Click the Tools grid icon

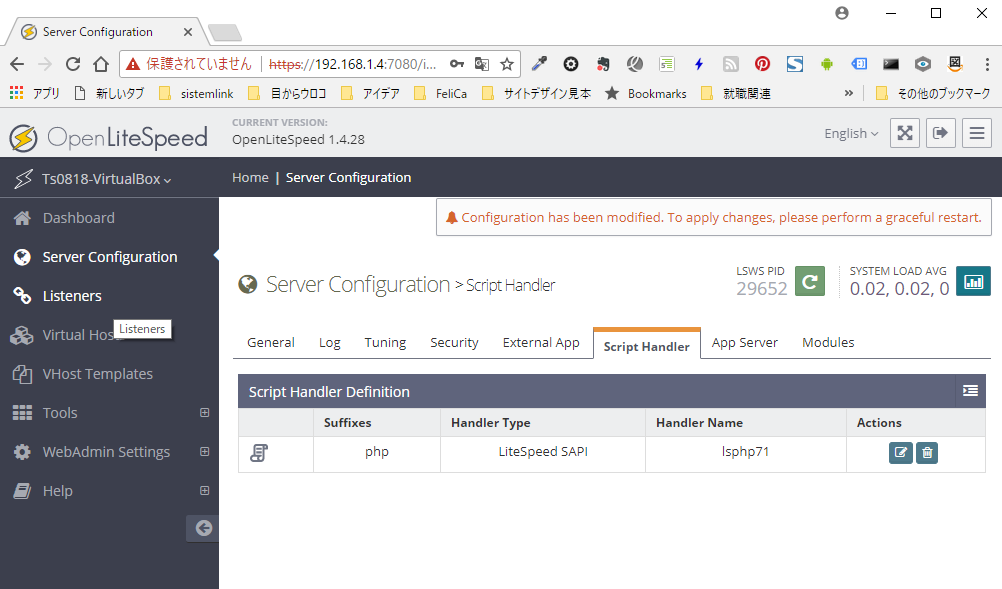pos(22,413)
